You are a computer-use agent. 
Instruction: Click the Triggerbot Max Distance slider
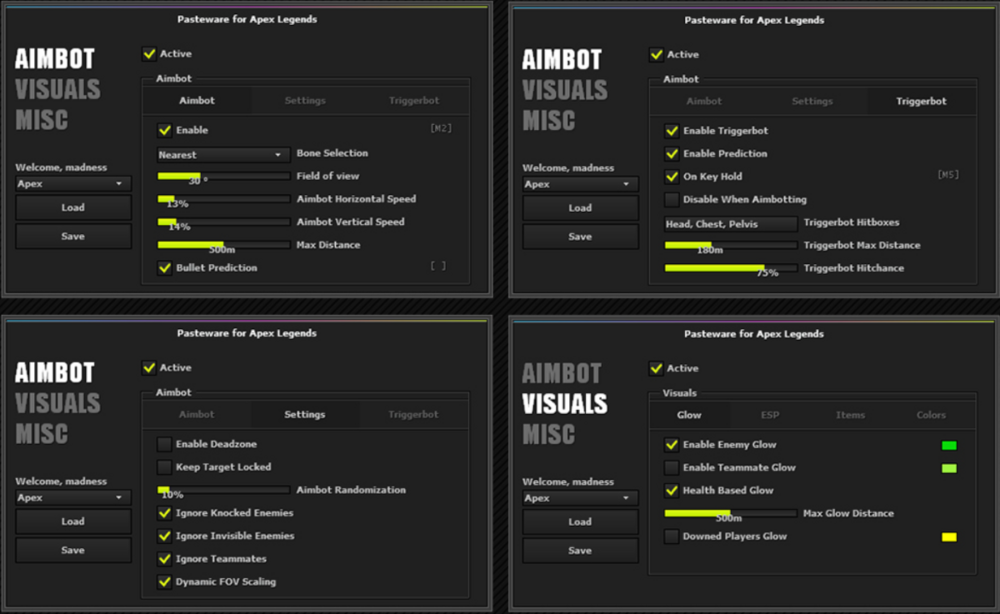tap(730, 245)
